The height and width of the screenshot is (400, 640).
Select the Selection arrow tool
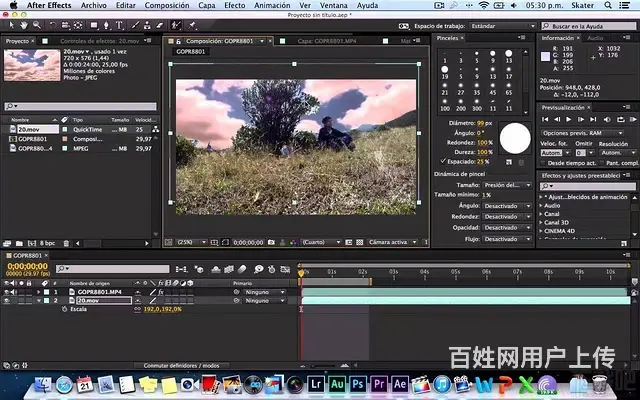coord(11,25)
